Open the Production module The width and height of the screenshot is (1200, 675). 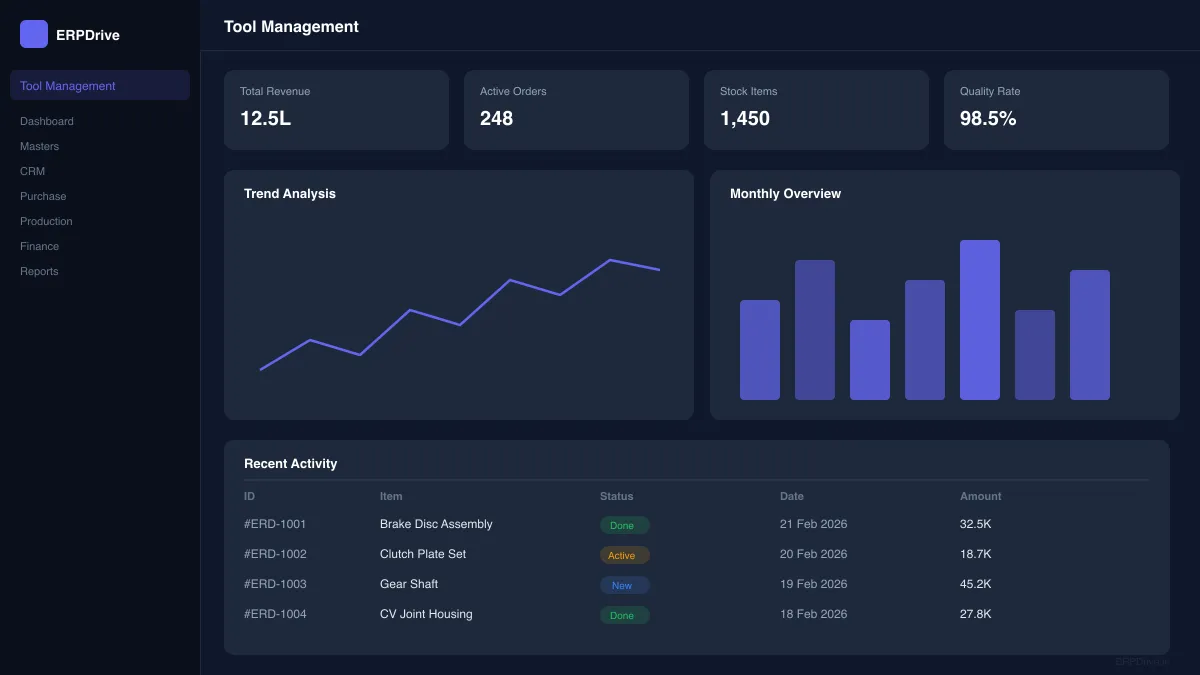46,221
